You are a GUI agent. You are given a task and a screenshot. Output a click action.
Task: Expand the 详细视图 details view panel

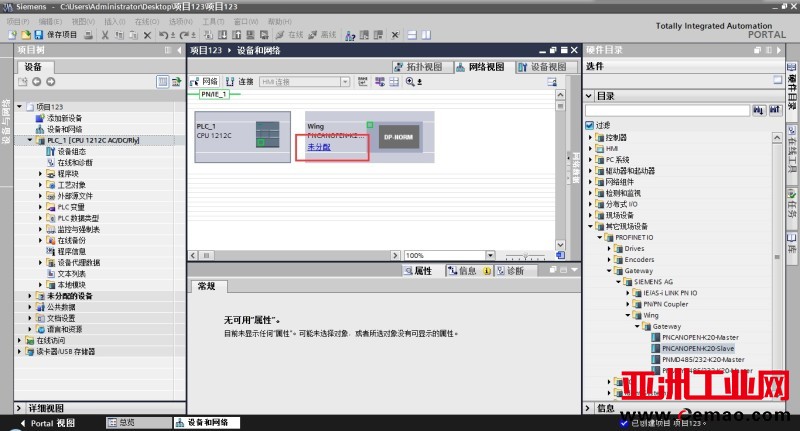click(19, 408)
